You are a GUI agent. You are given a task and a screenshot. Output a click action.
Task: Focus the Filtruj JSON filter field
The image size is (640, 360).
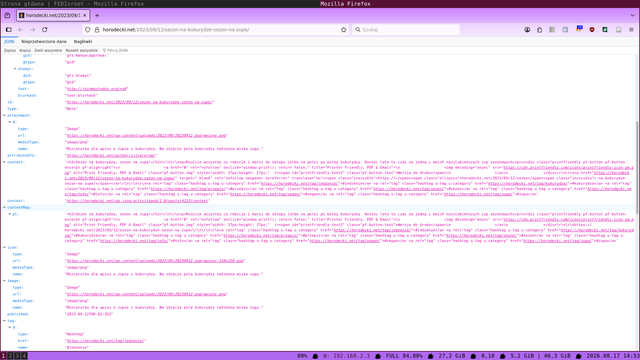[117, 51]
